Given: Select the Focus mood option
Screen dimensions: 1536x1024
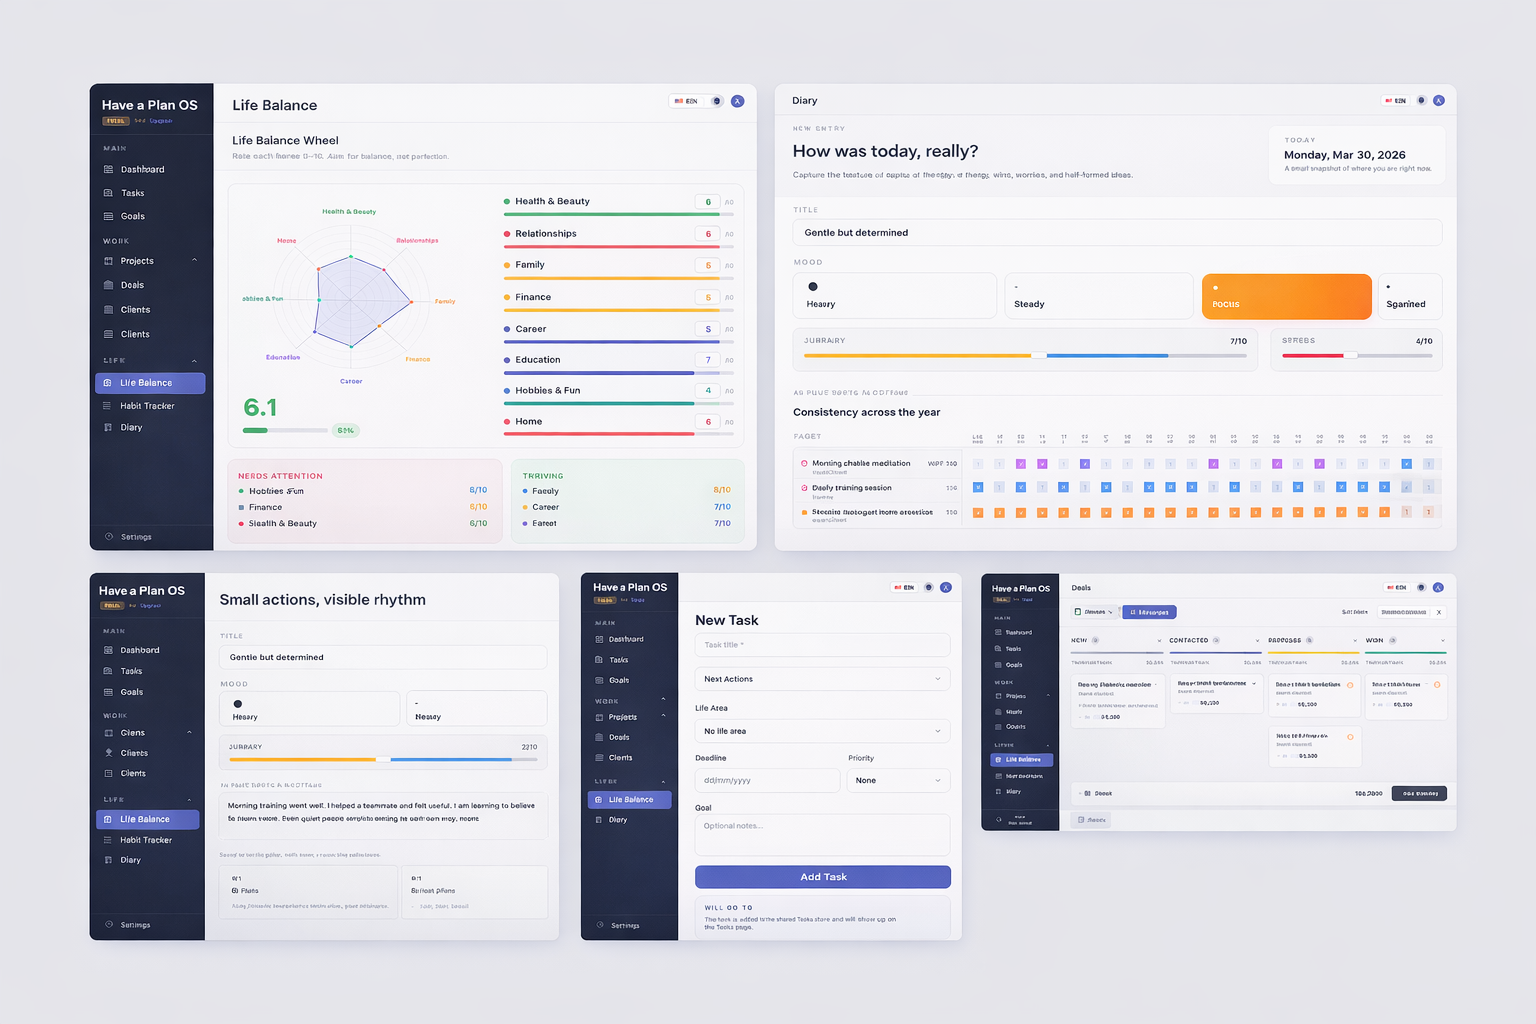Looking at the screenshot, I should (1286, 296).
